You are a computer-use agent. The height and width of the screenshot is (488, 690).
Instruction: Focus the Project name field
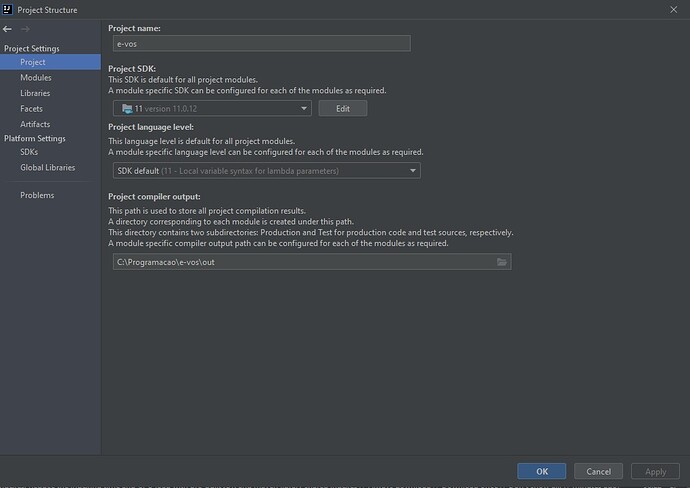click(x=262, y=44)
